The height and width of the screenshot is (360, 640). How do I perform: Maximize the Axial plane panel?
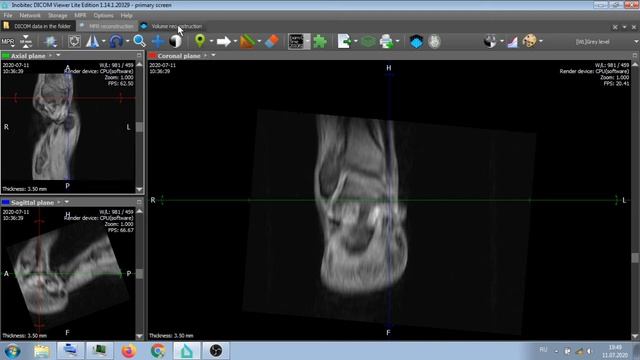click(139, 55)
